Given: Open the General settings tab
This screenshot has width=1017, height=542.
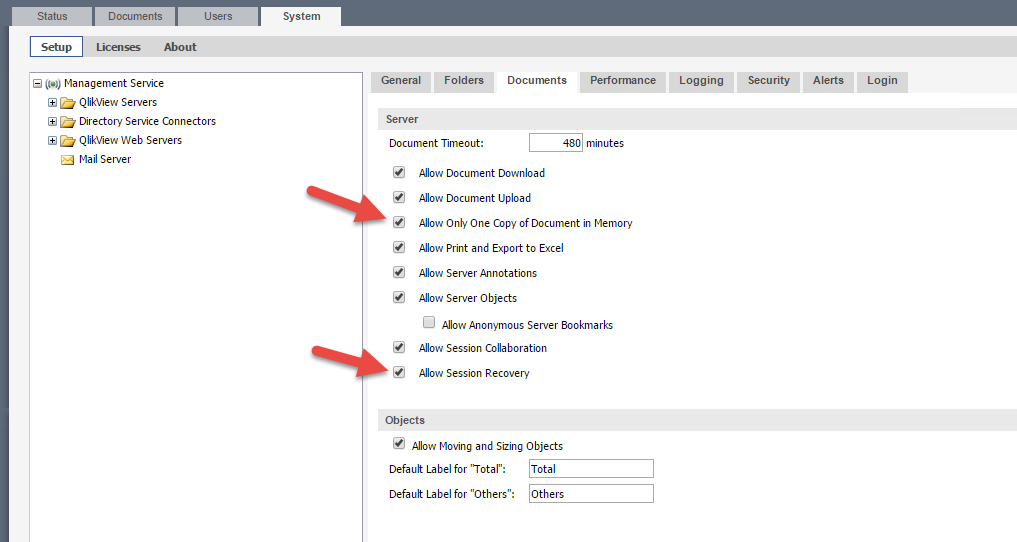Looking at the screenshot, I should click(x=401, y=81).
